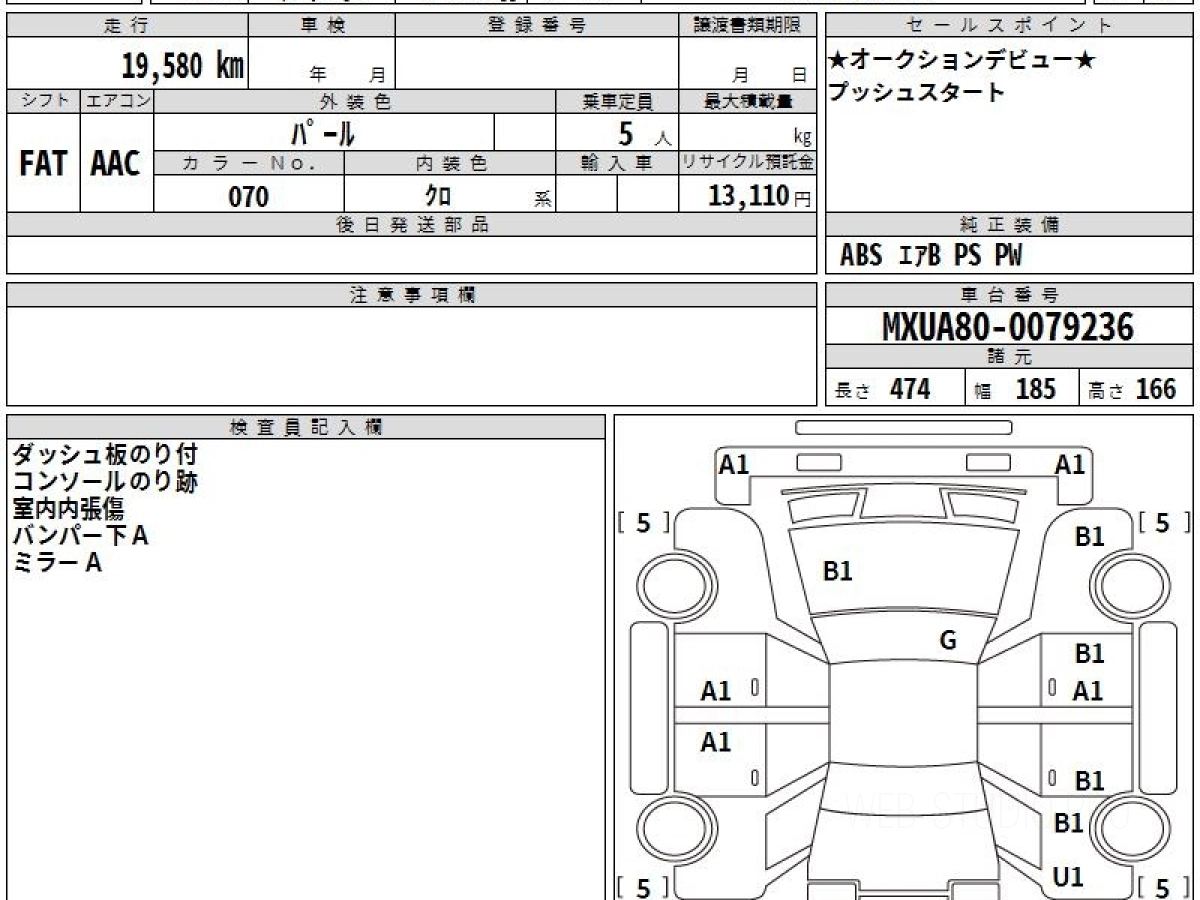Click the B1 mark on the hood
This screenshot has width=1200, height=900.
point(837,571)
